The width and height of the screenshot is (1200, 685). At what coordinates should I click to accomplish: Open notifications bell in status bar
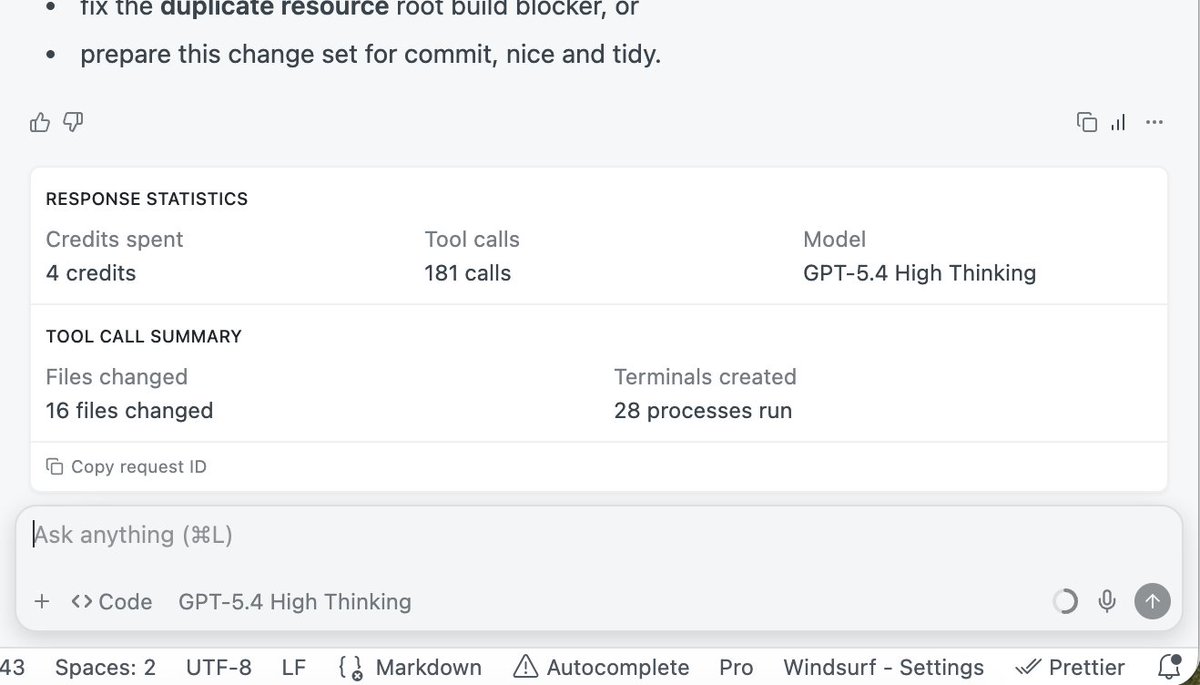click(x=1168, y=667)
